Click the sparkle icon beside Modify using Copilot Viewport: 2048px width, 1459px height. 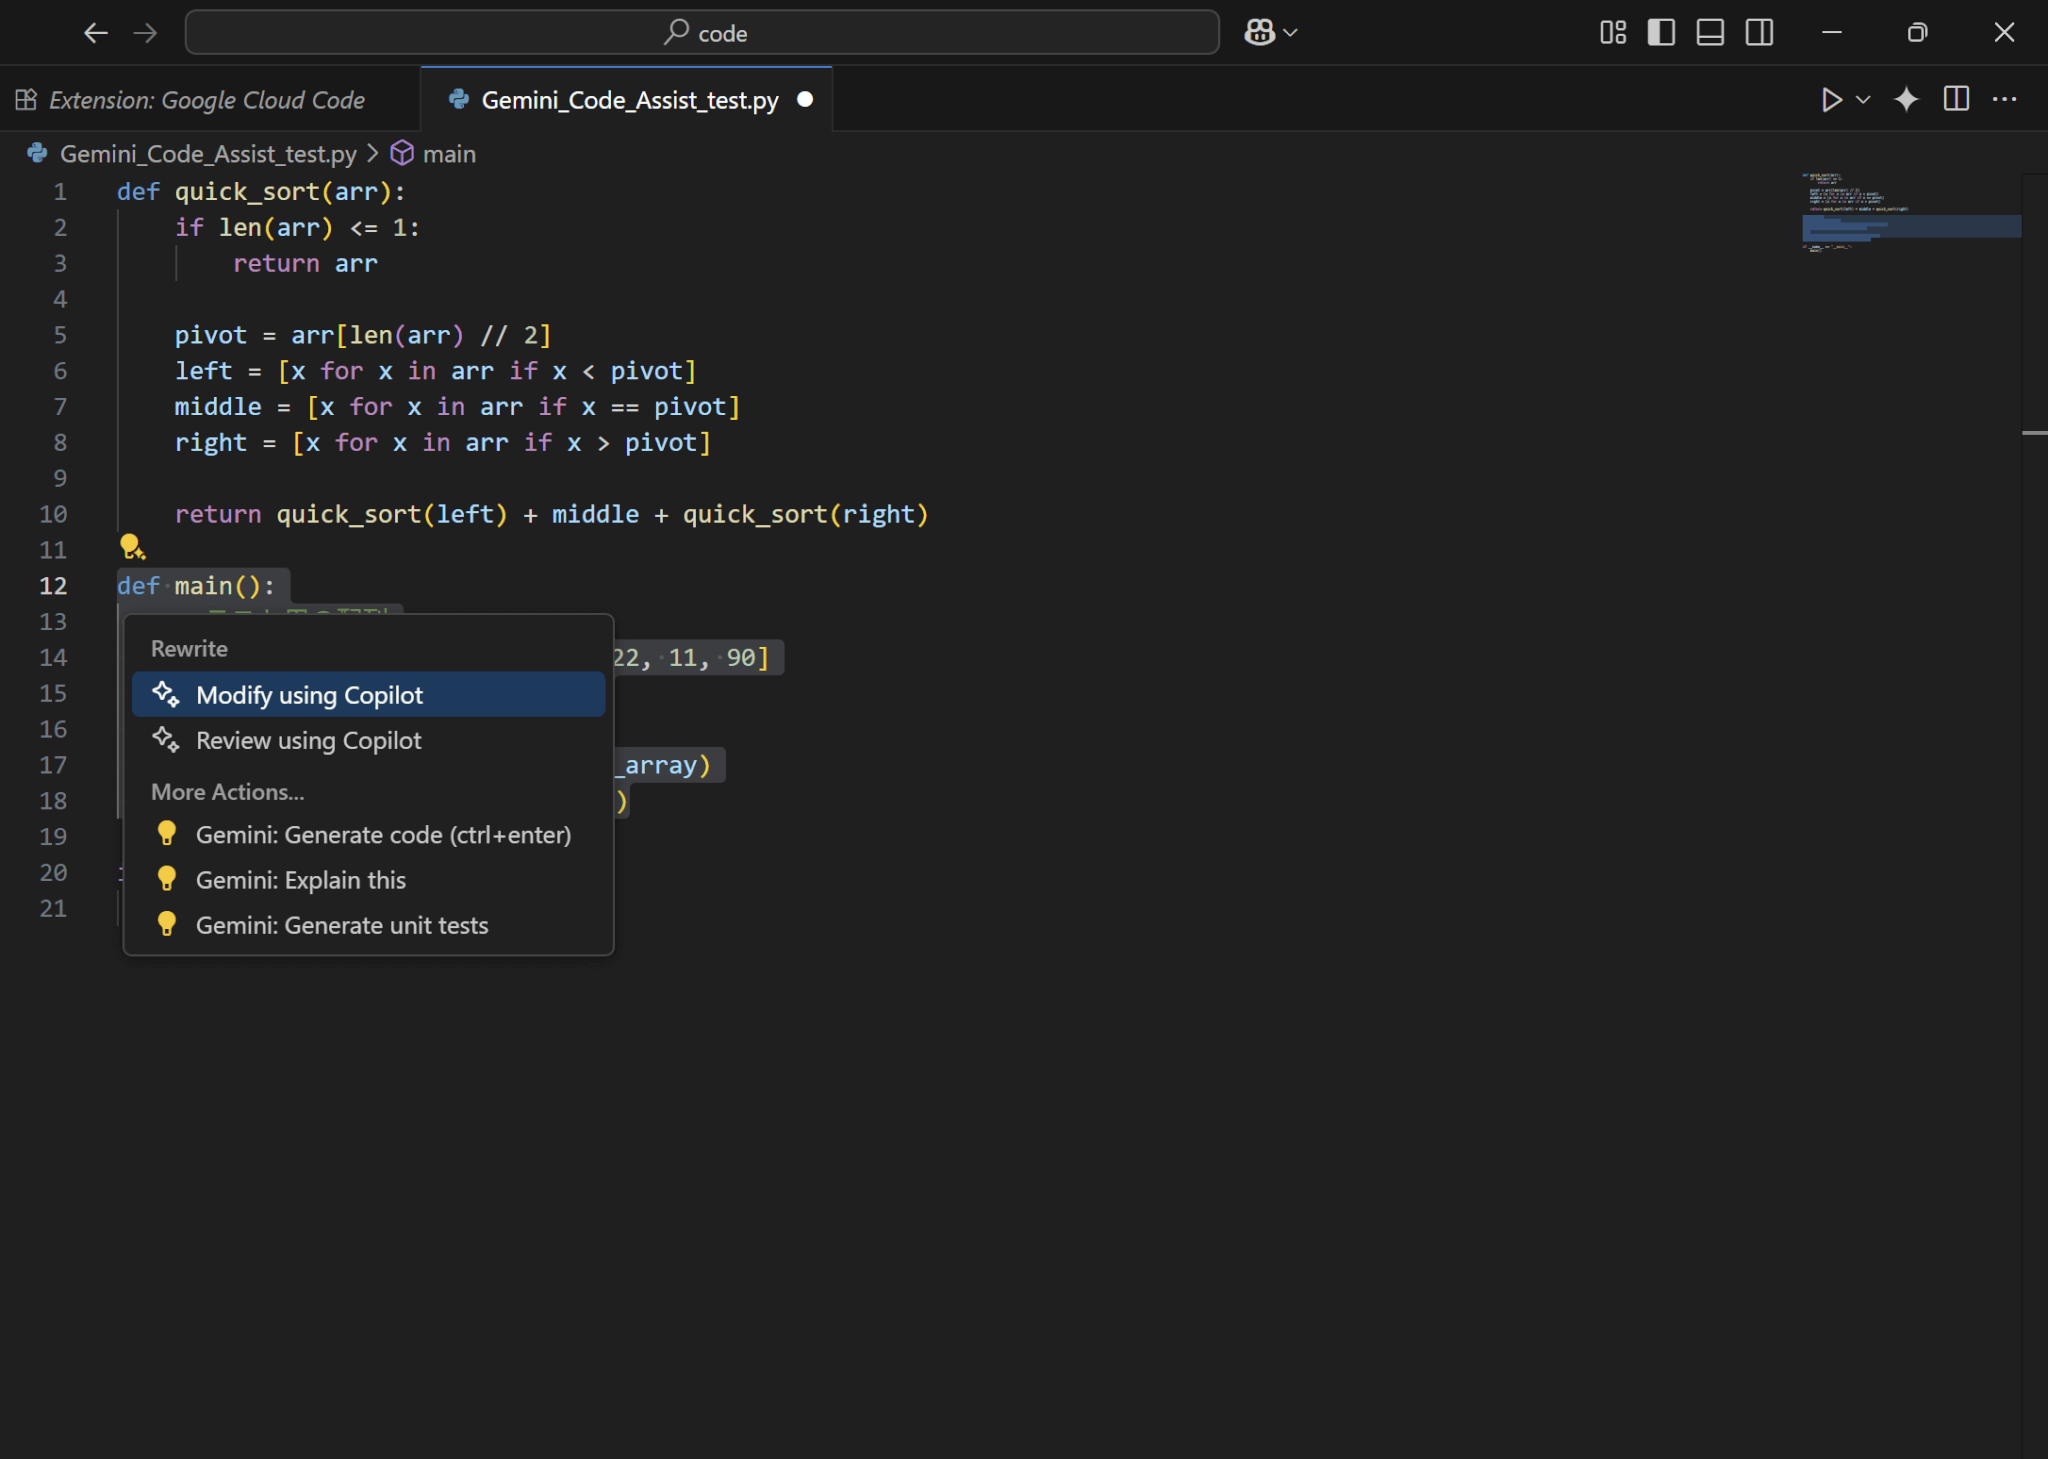pos(166,694)
